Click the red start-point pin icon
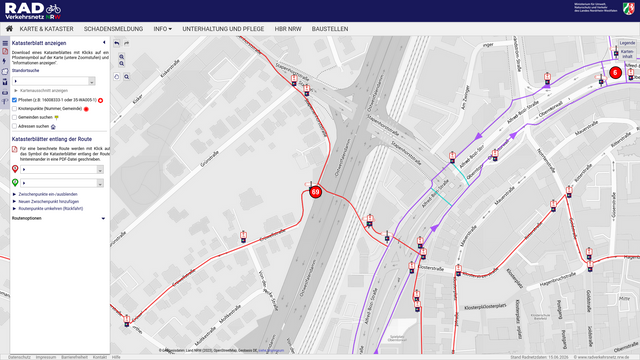Screen dimensions: 640x360 pyautogui.click(x=15, y=169)
